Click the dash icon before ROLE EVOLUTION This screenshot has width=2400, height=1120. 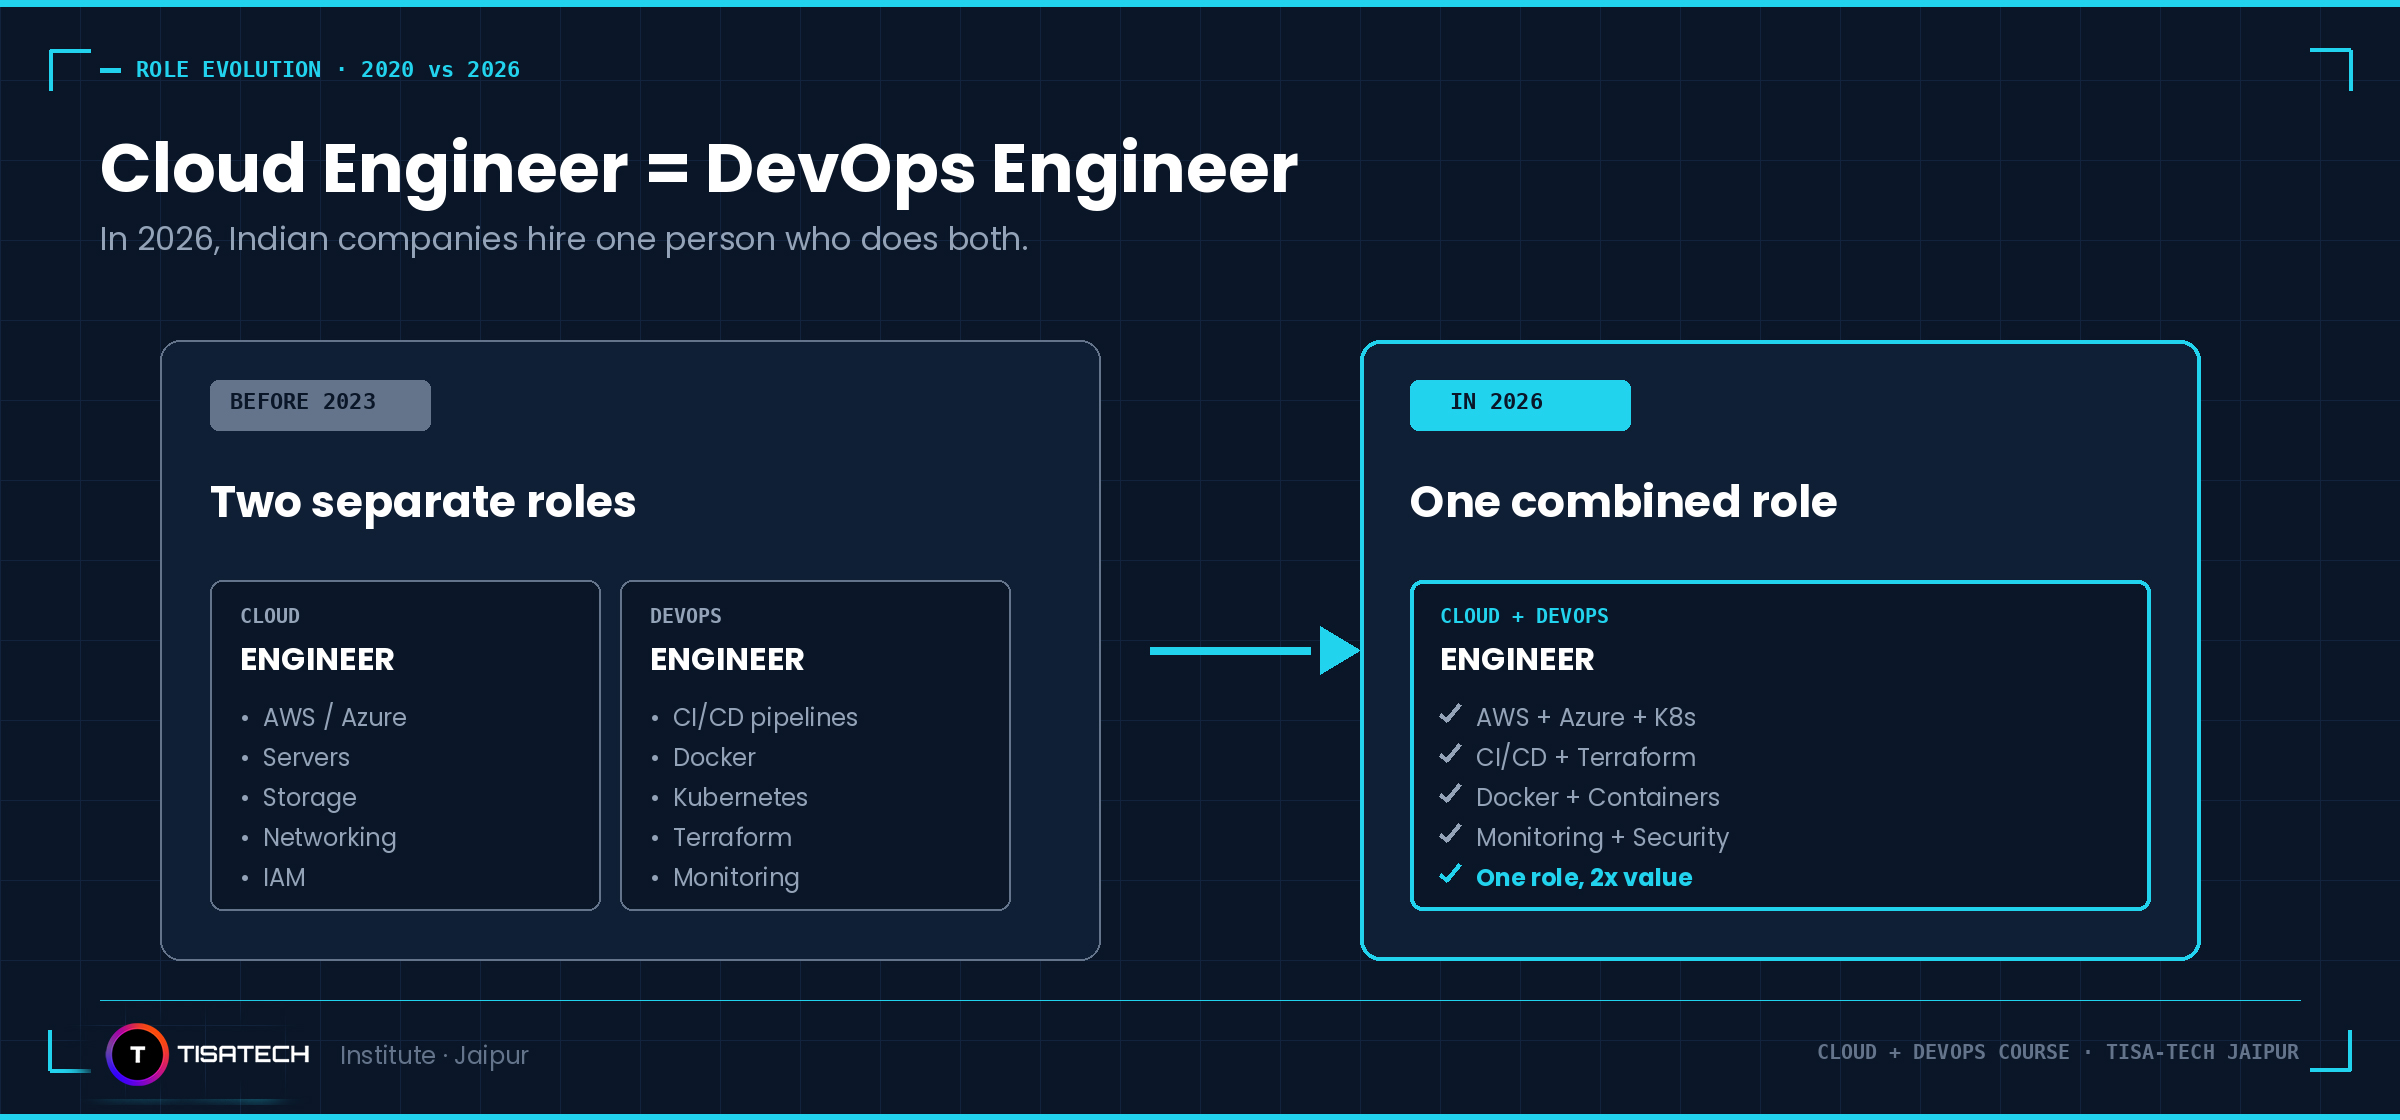click(x=109, y=69)
